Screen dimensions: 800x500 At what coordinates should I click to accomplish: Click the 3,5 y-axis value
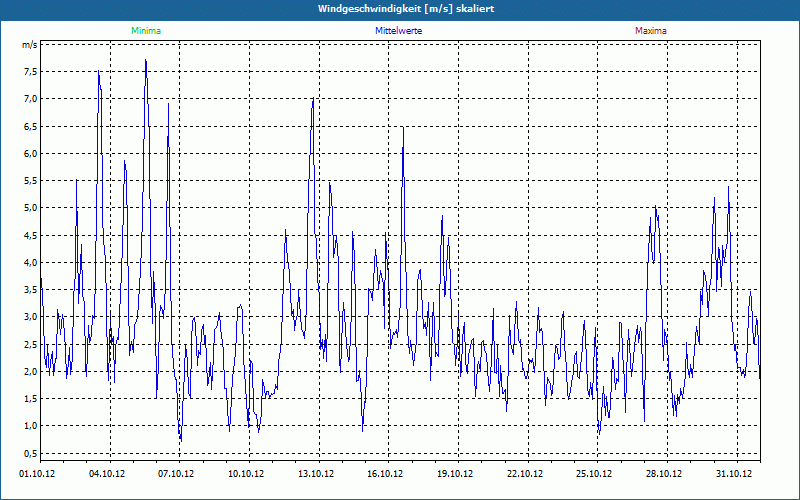(x=31, y=290)
